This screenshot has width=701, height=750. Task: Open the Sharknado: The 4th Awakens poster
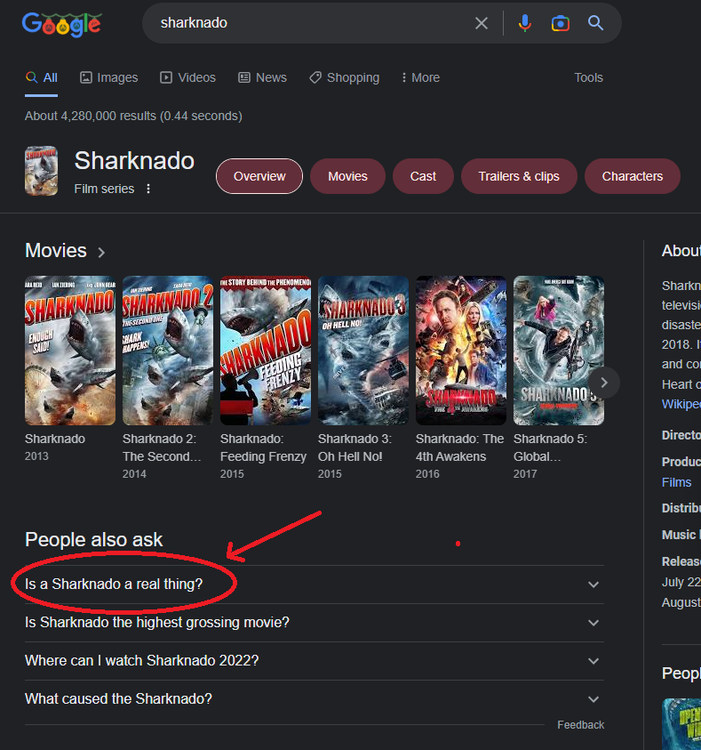(461, 351)
